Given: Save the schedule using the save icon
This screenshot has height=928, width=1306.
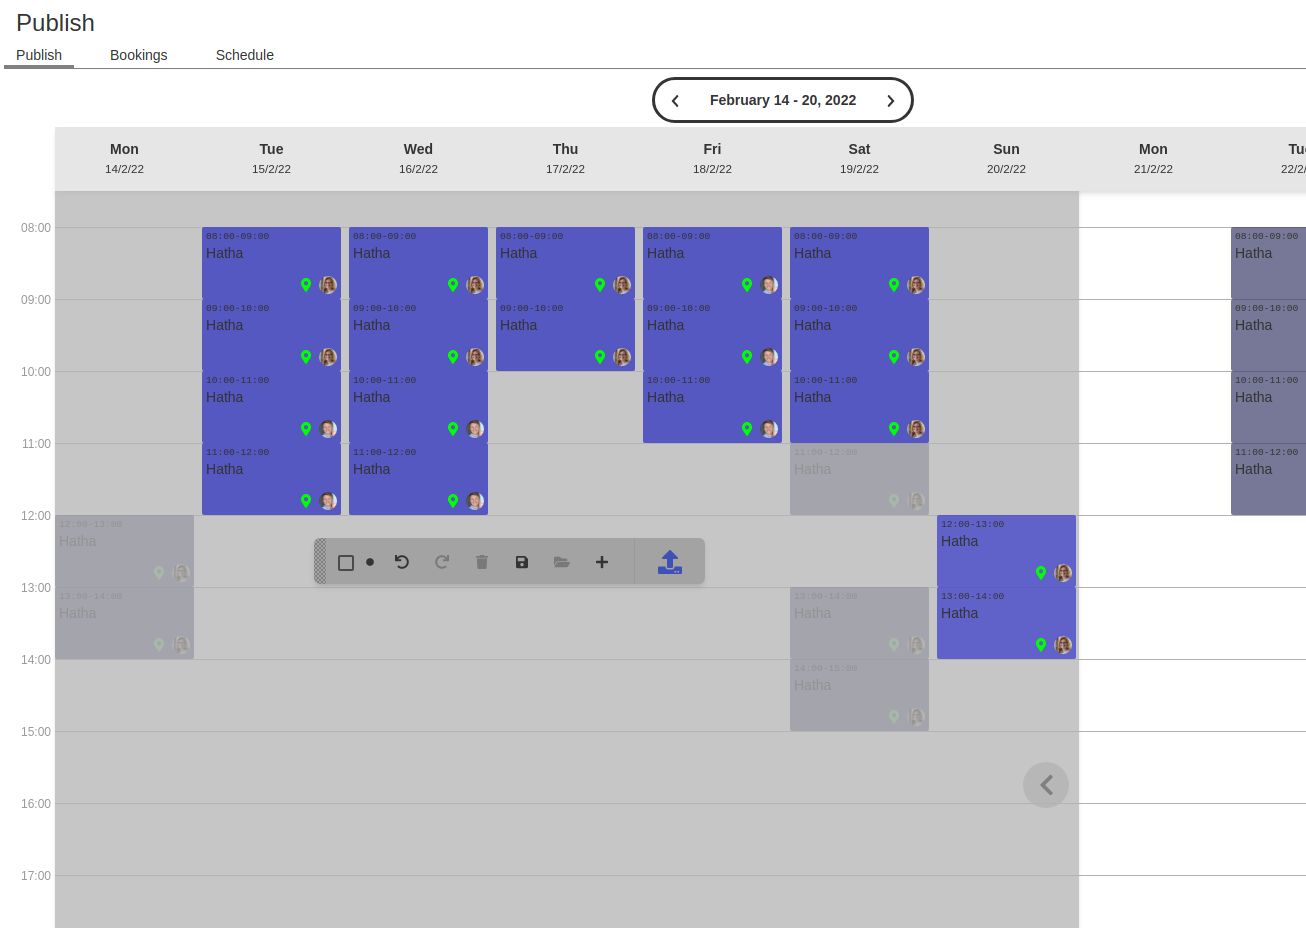Looking at the screenshot, I should pos(522,562).
